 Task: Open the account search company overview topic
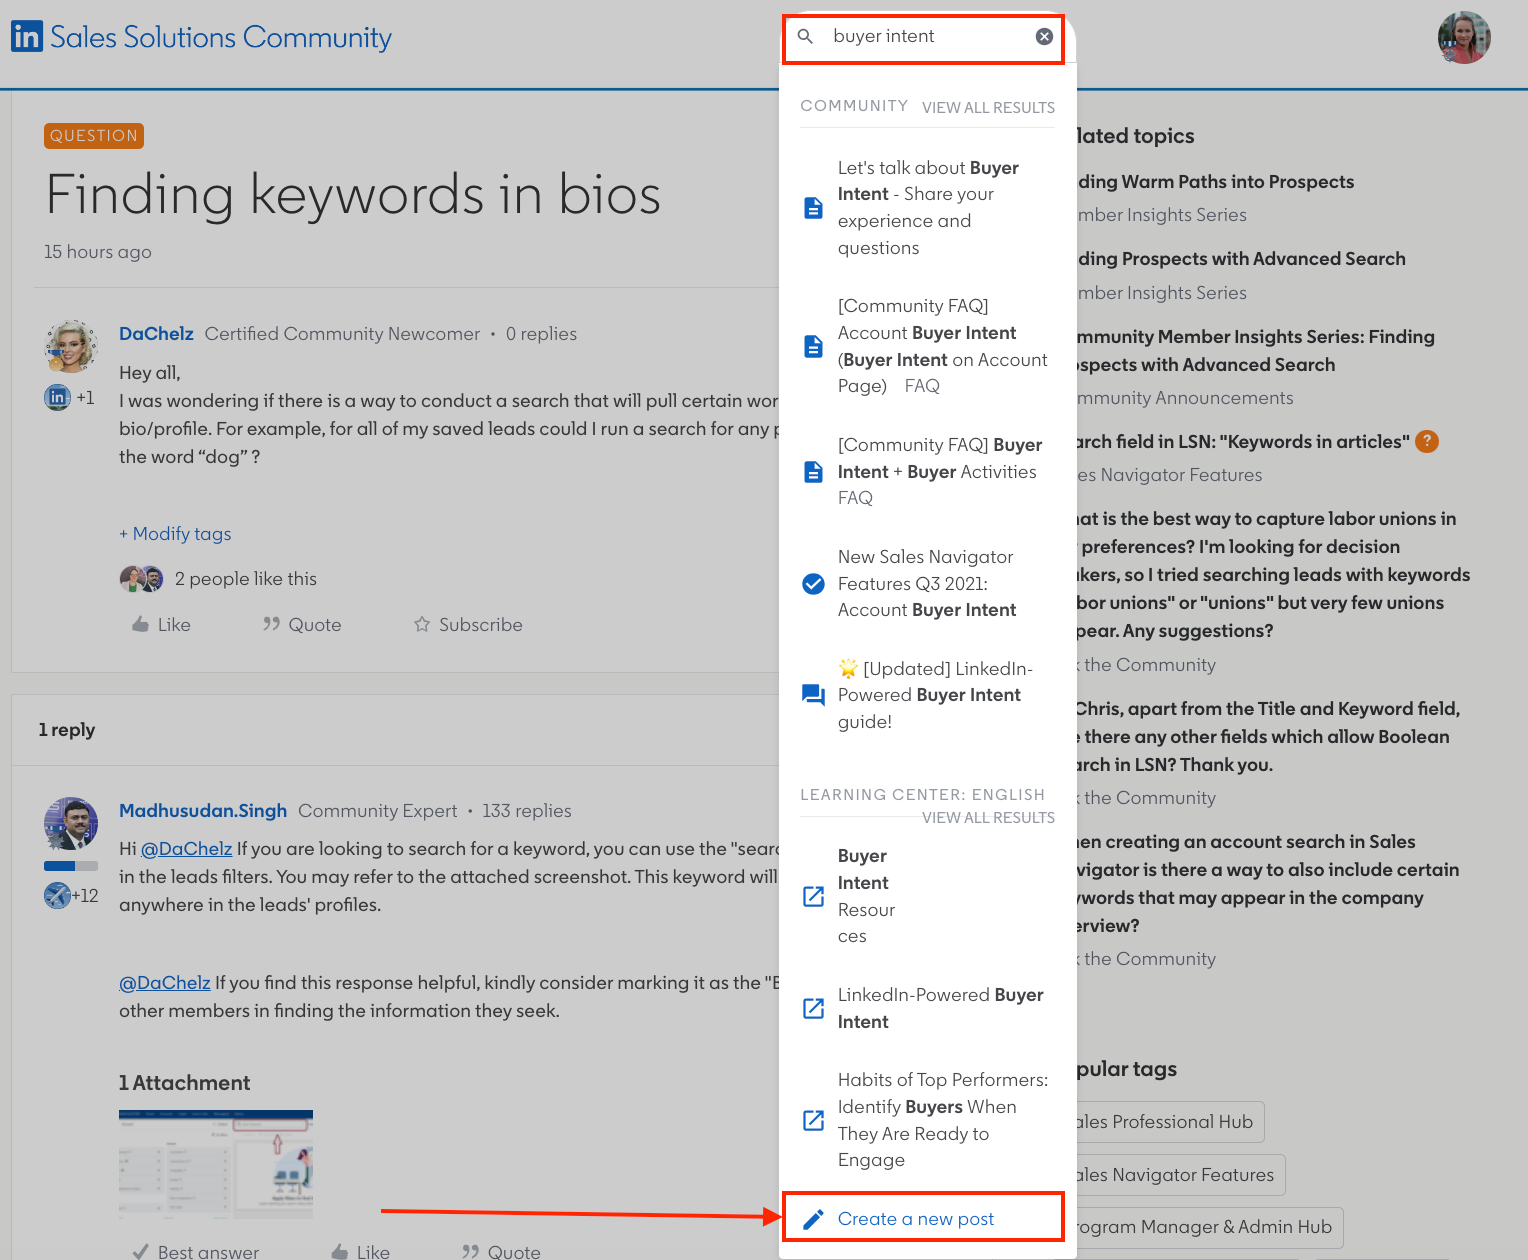(1268, 884)
